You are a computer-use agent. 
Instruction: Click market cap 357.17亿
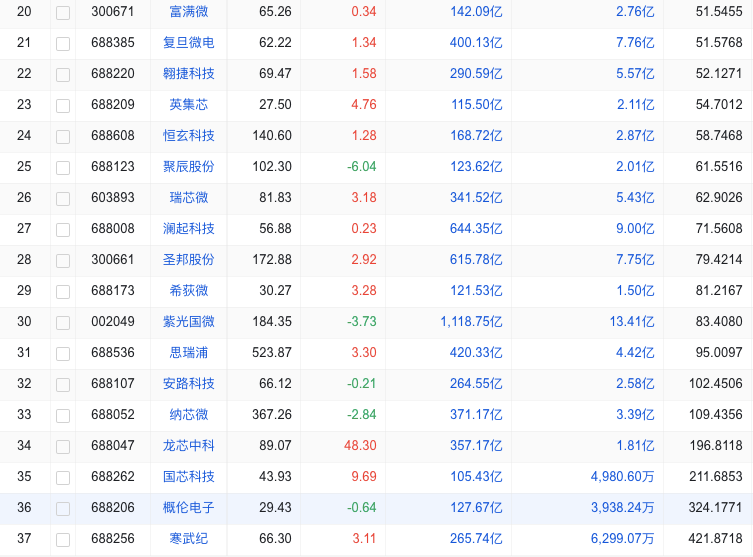click(476, 445)
